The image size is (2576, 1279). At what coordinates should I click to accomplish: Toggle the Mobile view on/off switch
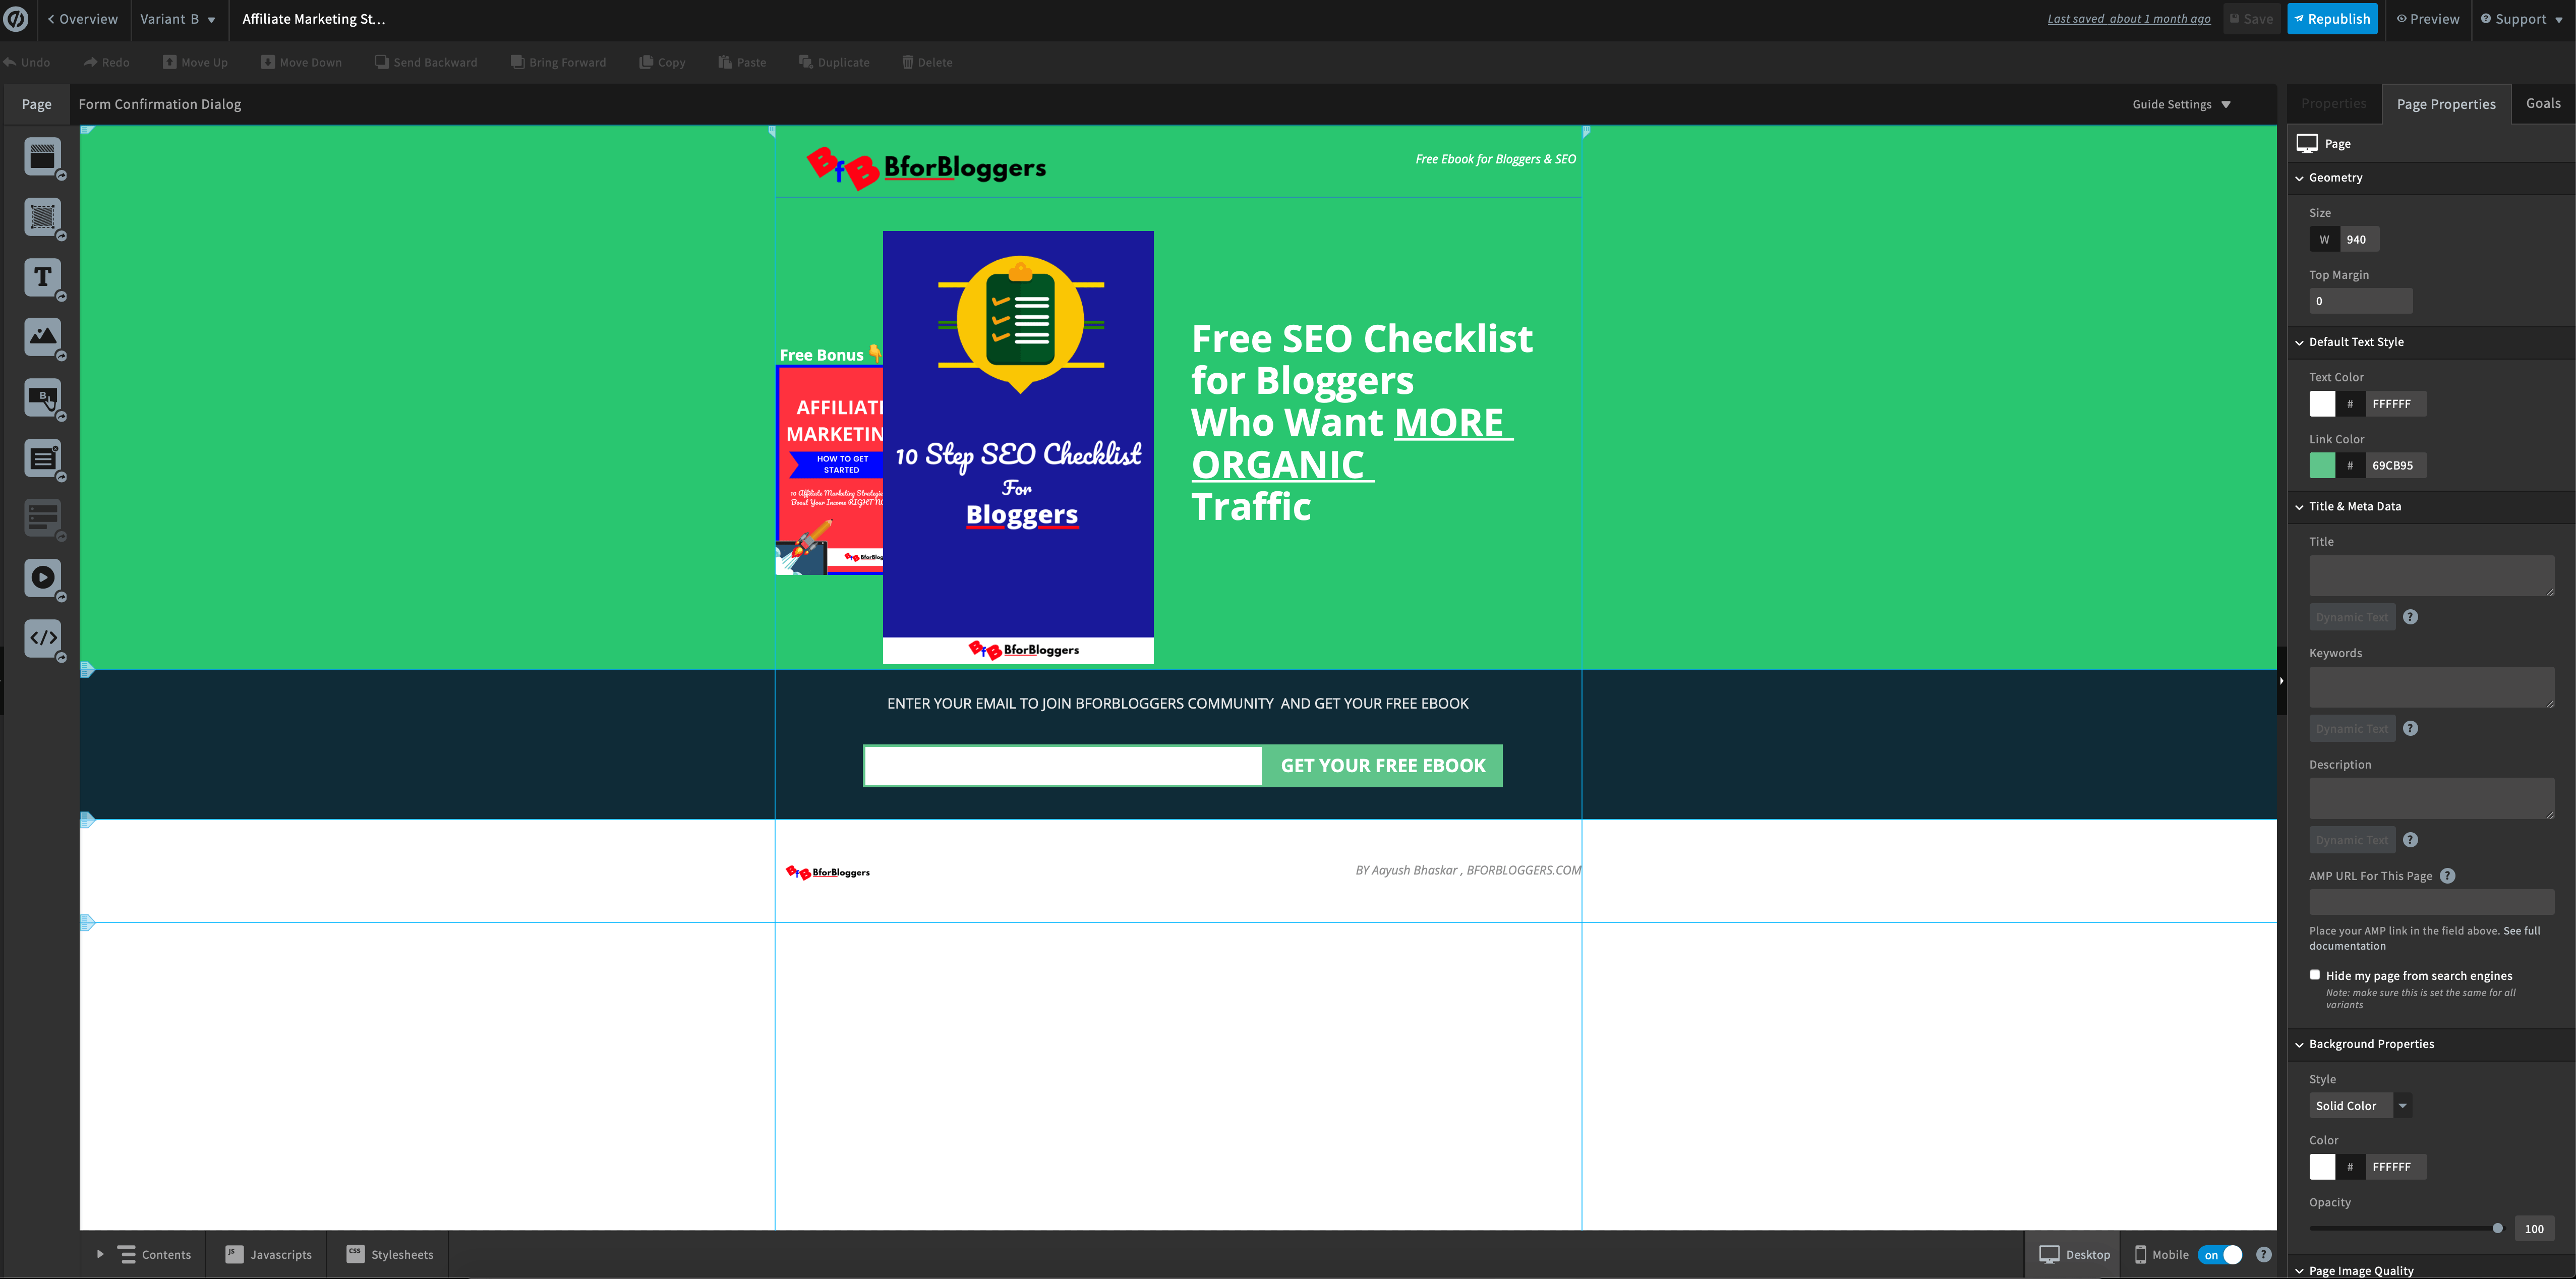(2220, 1255)
